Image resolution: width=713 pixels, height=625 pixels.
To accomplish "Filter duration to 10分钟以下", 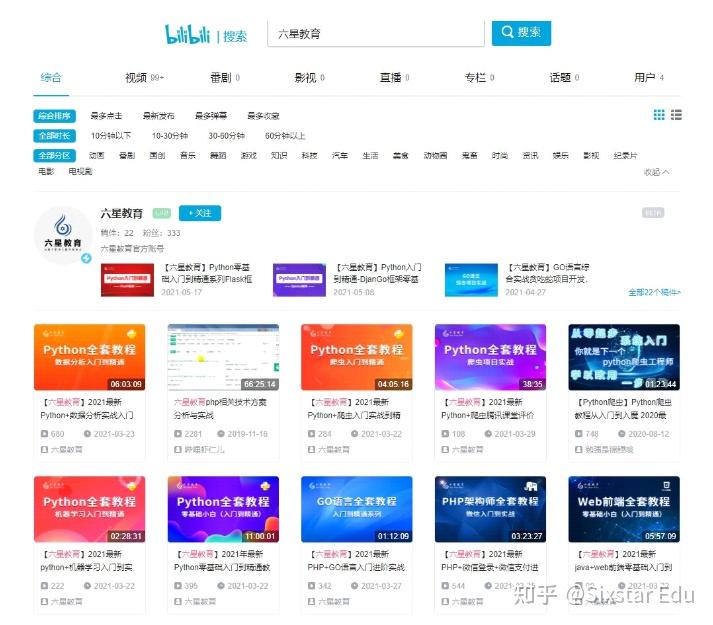I will coord(110,136).
